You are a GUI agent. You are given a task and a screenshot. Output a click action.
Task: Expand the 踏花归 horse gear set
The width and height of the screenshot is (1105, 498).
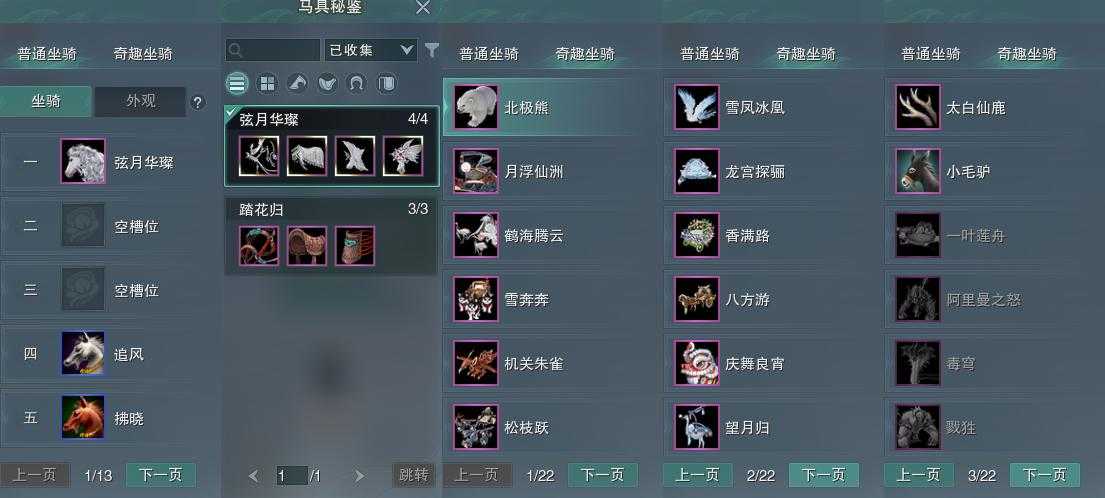click(332, 236)
